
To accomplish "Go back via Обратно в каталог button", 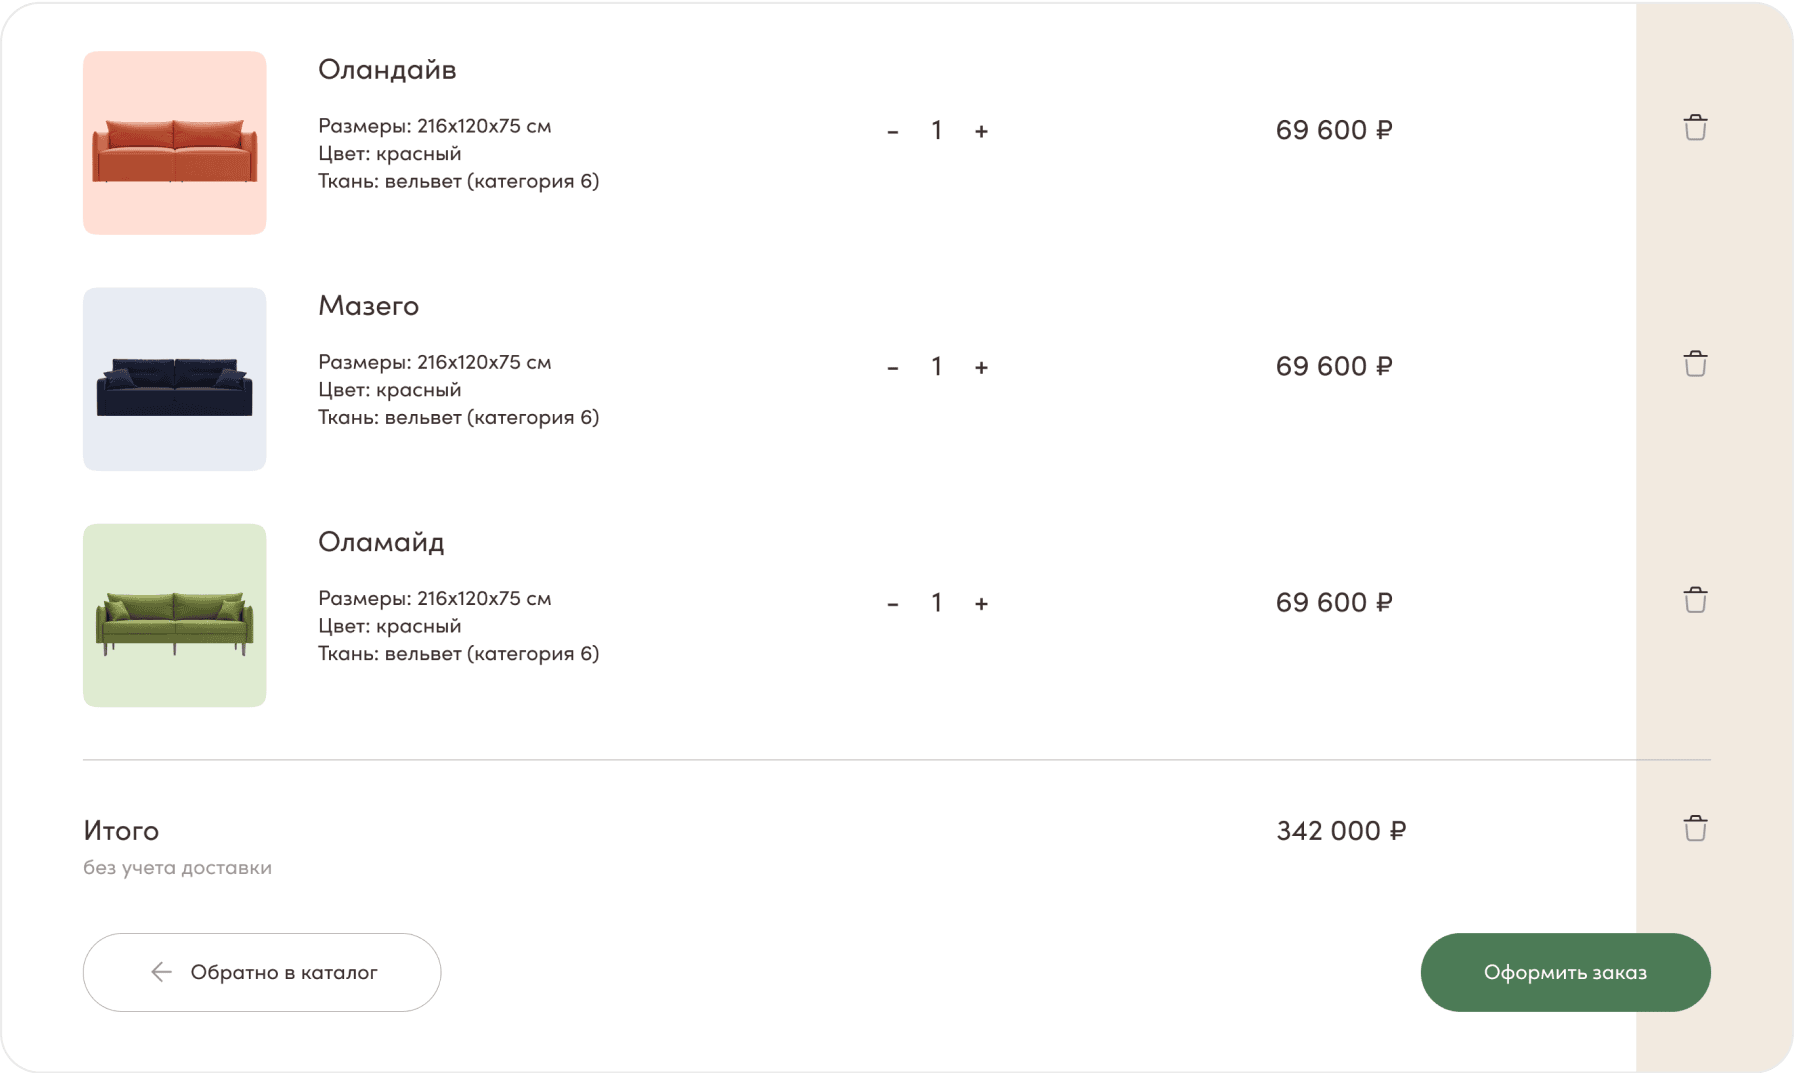I will (262, 972).
